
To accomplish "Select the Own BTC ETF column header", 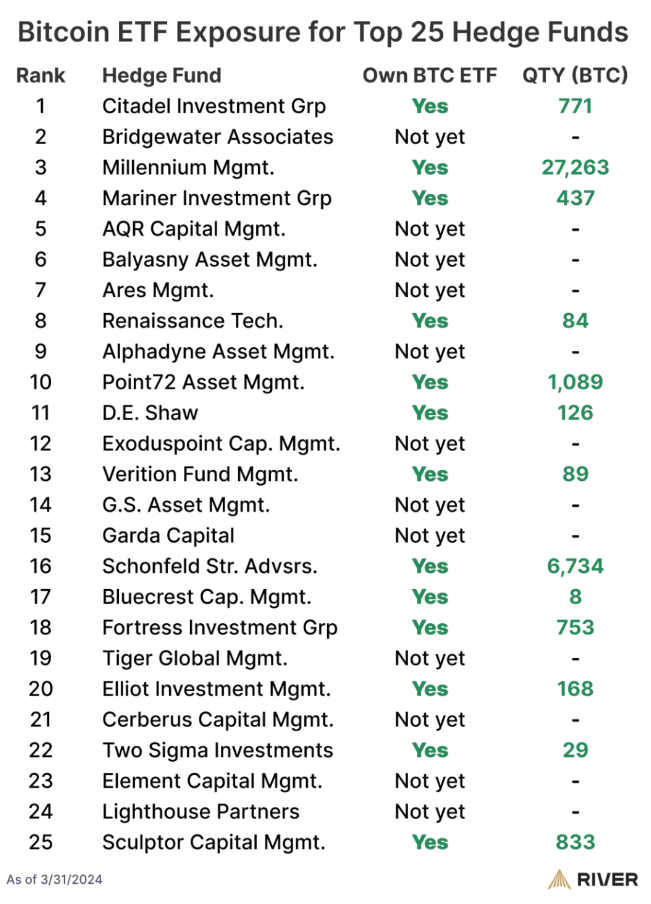I will (430, 75).
